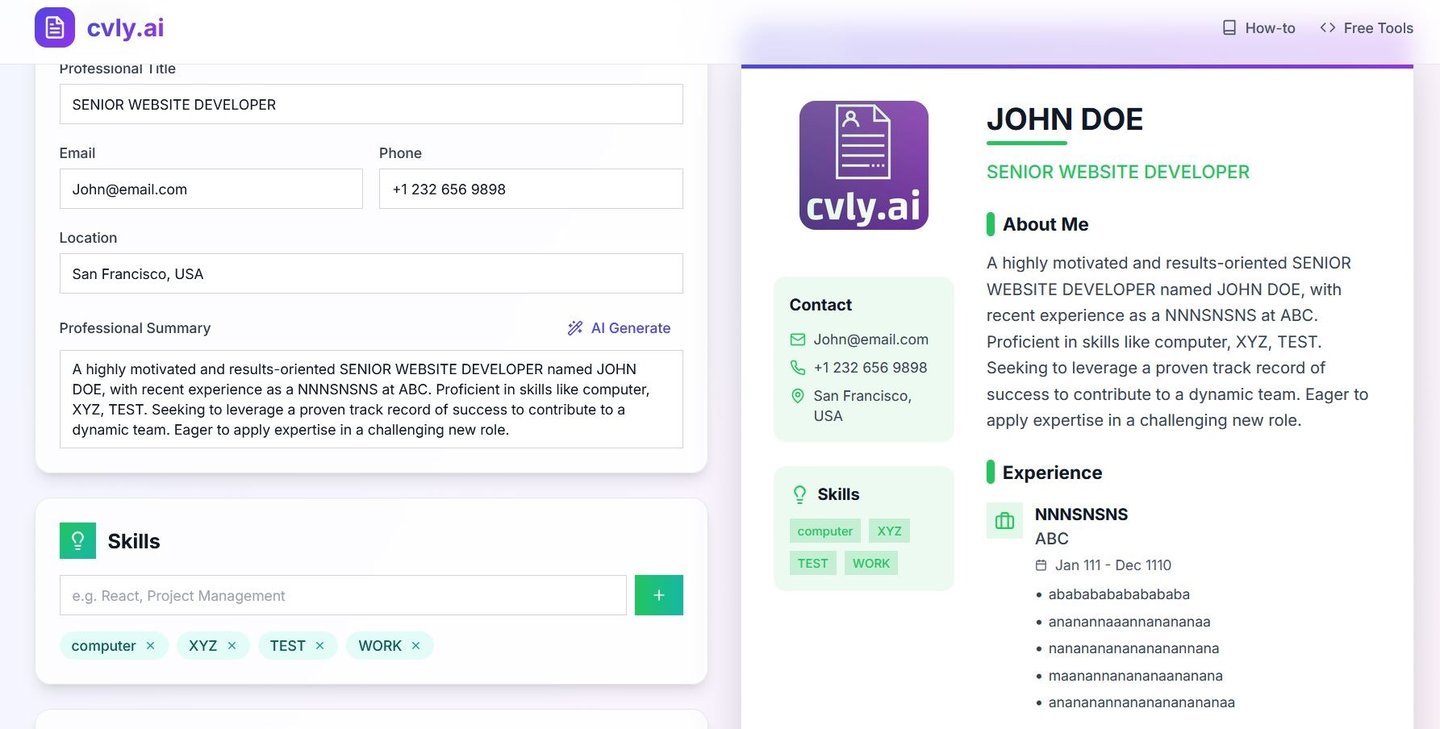Click the About Me heading
This screenshot has width=1440, height=729.
[x=1046, y=224]
